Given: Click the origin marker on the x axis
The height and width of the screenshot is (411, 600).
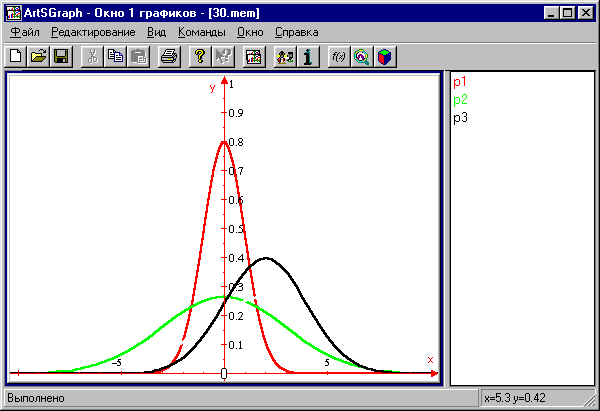Looking at the screenshot, I should click(x=224, y=374).
